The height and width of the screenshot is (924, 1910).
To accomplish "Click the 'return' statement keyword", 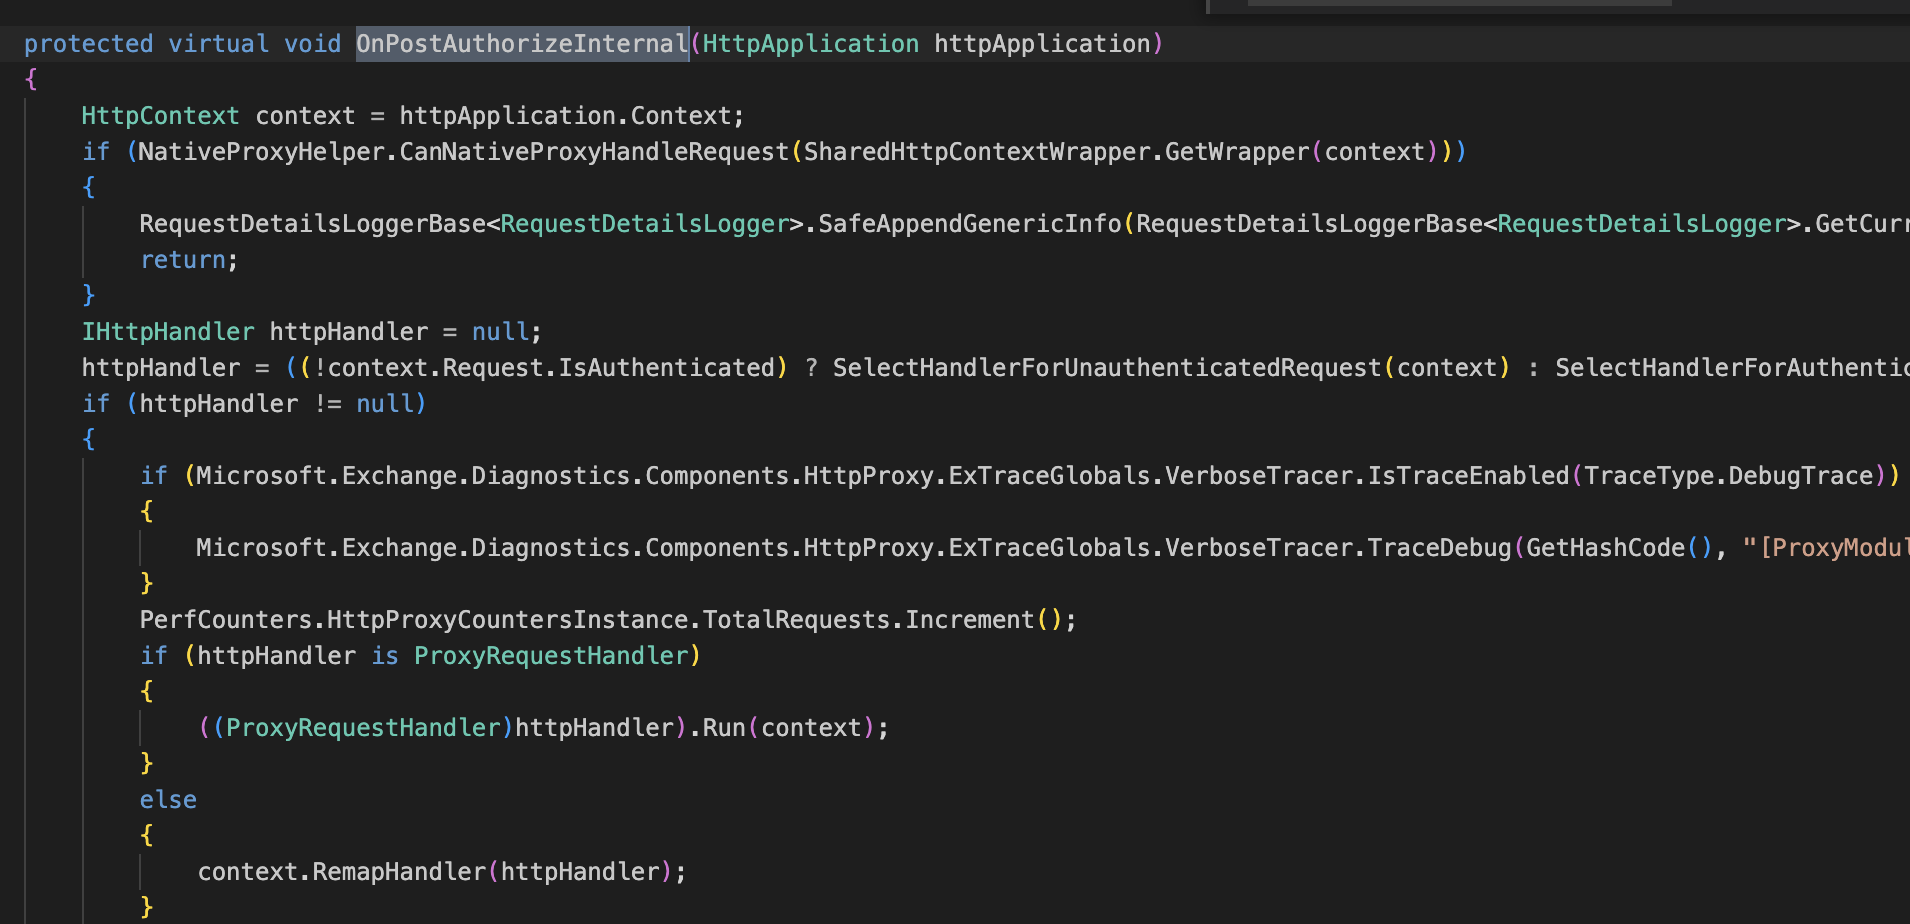I will pos(183,260).
